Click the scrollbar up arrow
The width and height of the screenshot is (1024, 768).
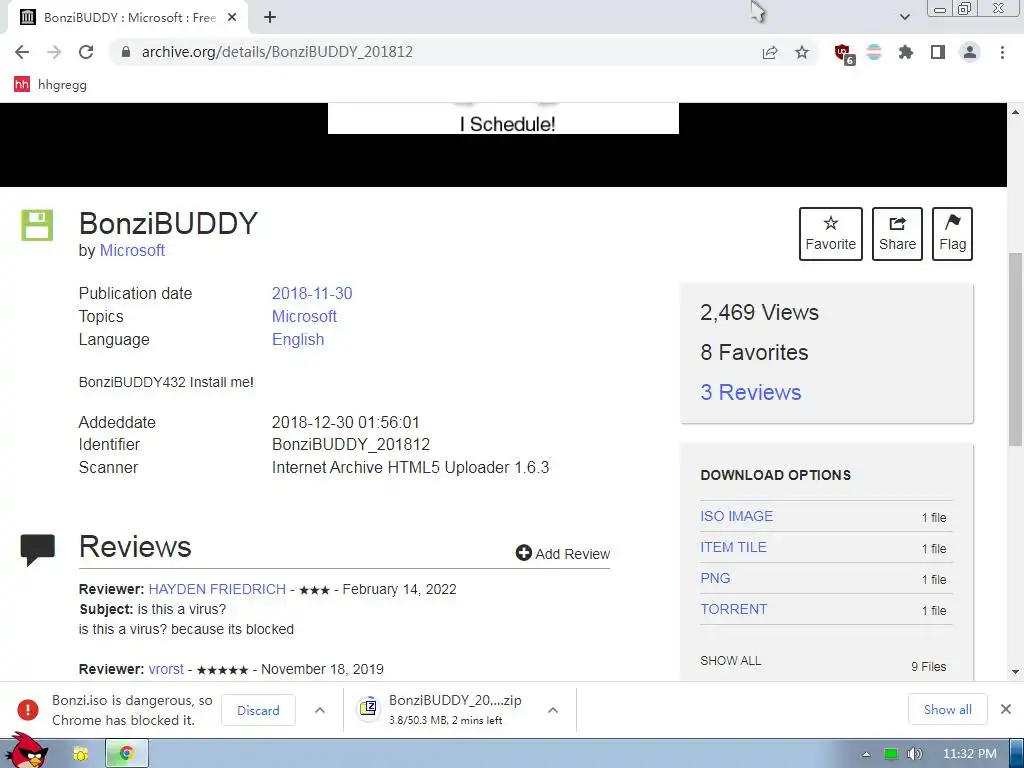pyautogui.click(x=1015, y=112)
